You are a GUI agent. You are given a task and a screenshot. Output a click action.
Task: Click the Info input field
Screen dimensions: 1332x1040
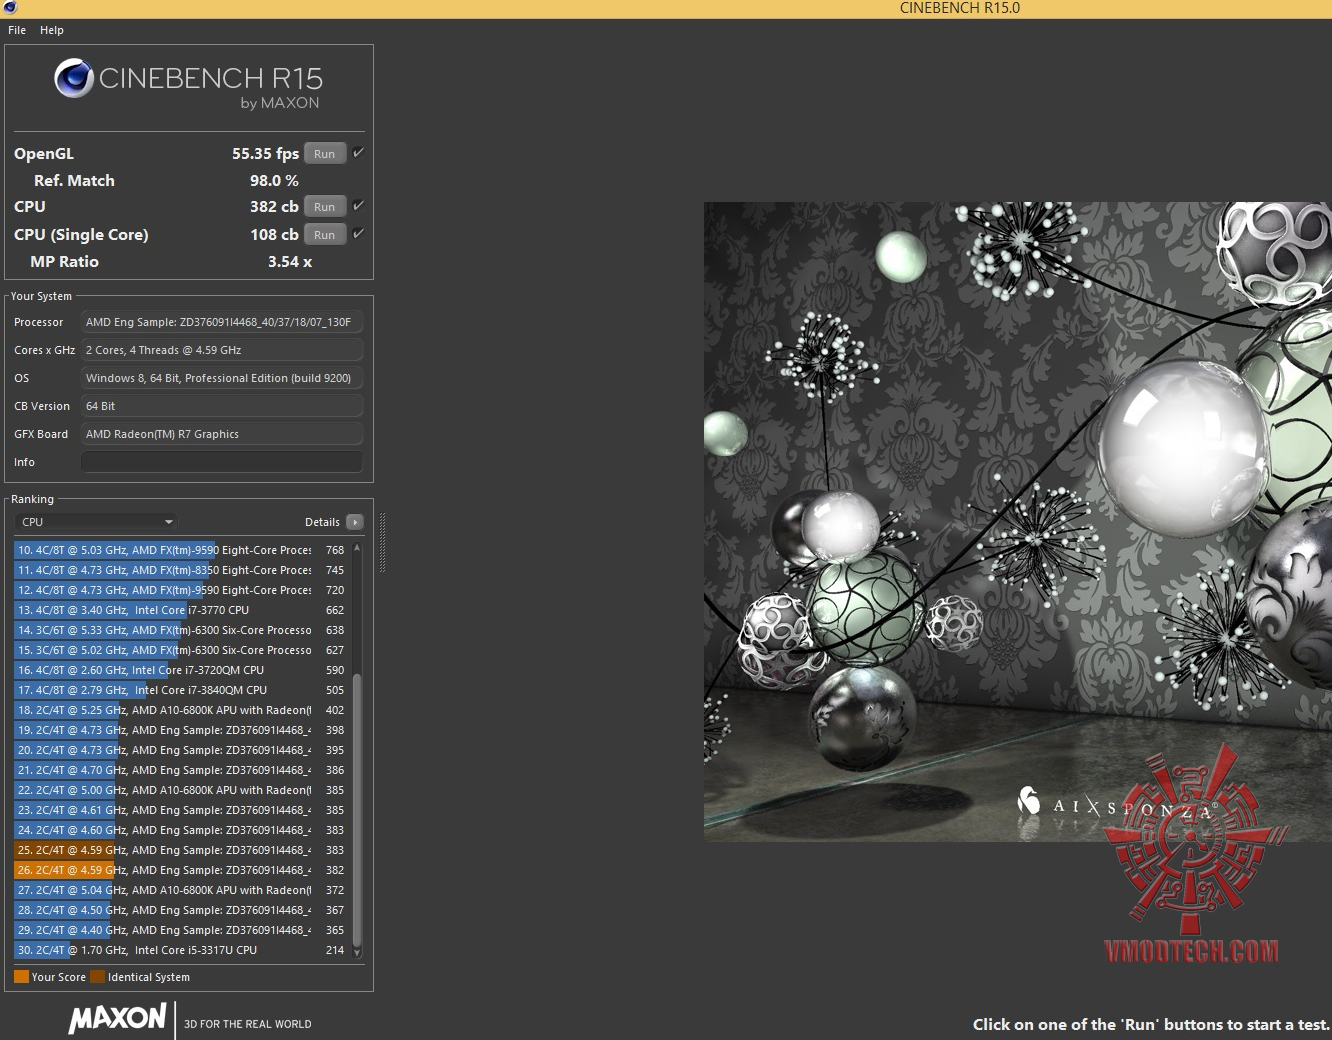coord(221,462)
